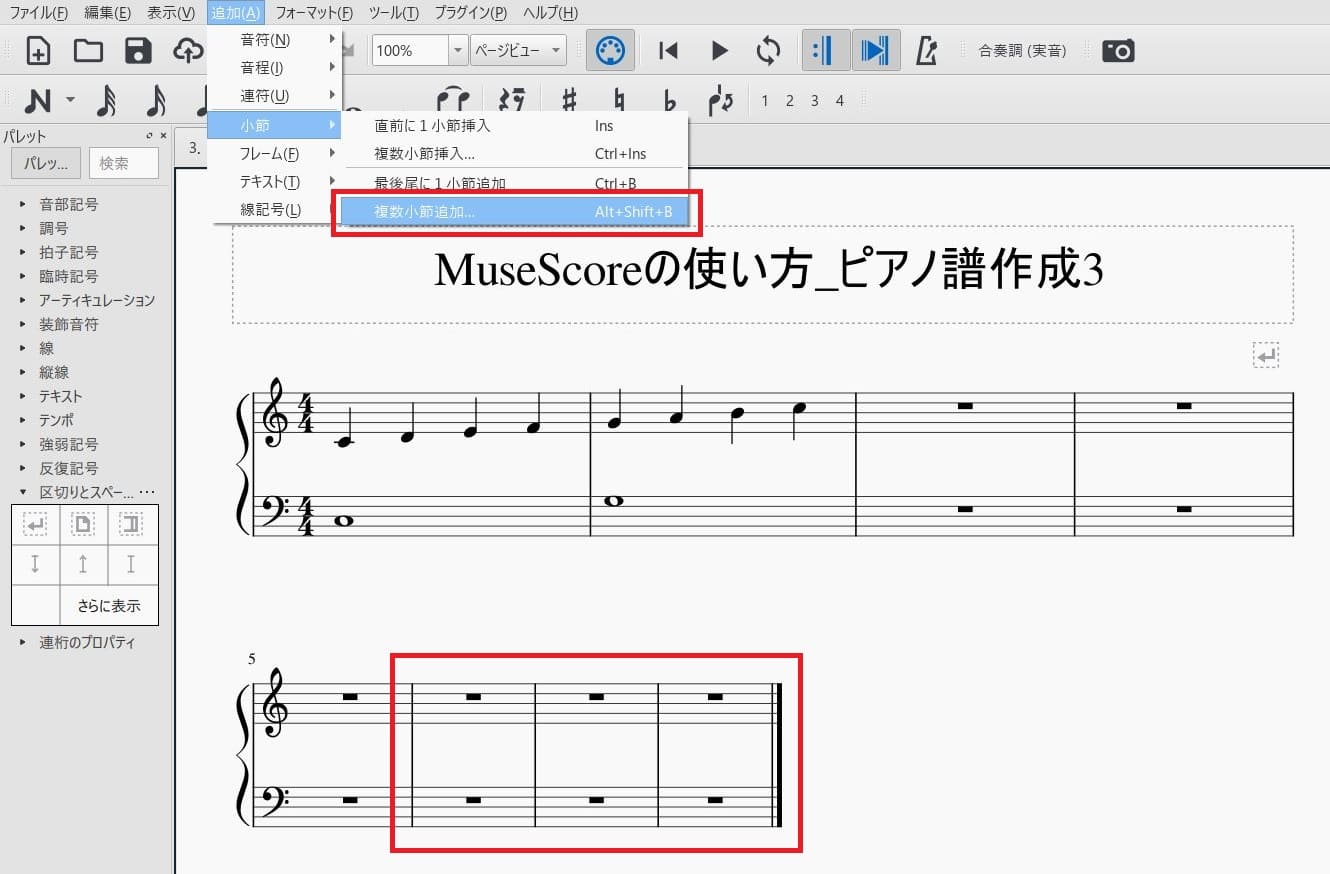1330x874 pixels.
Task: Select the system break icon in palette
Action: tap(35, 524)
